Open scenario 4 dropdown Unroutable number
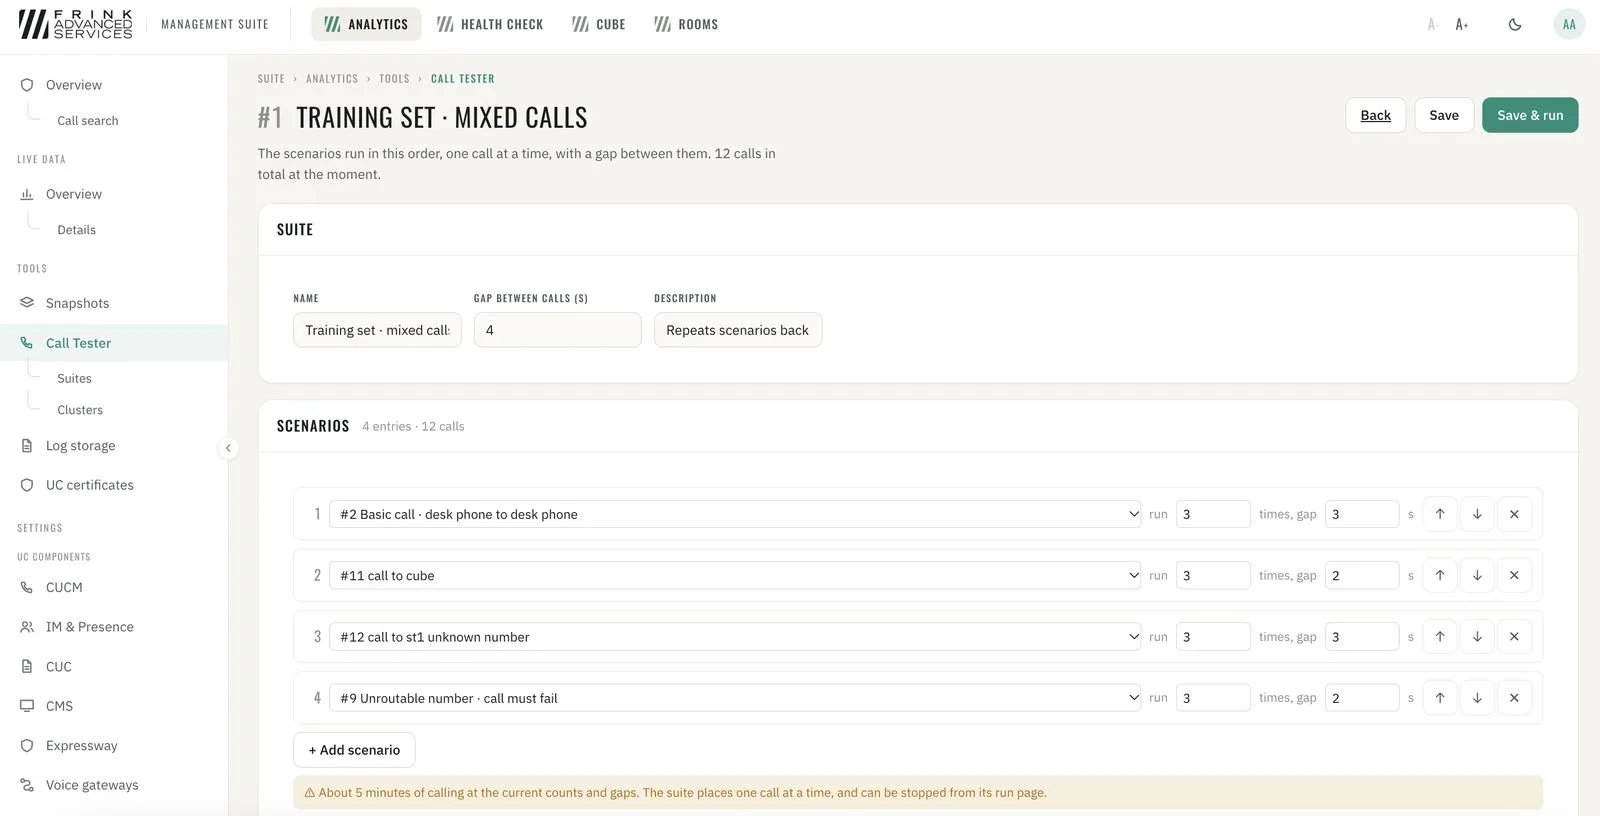The image size is (1600, 816). (x=735, y=697)
